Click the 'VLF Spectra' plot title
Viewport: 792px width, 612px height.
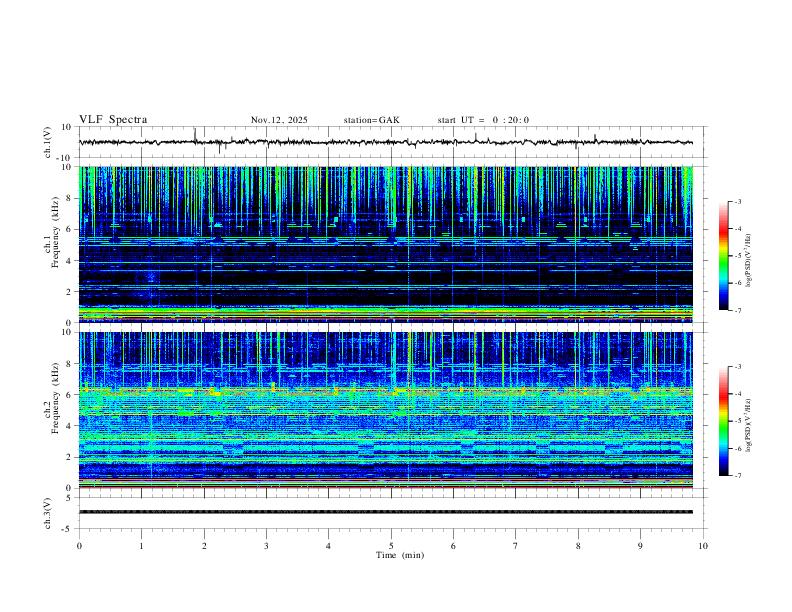(113, 120)
